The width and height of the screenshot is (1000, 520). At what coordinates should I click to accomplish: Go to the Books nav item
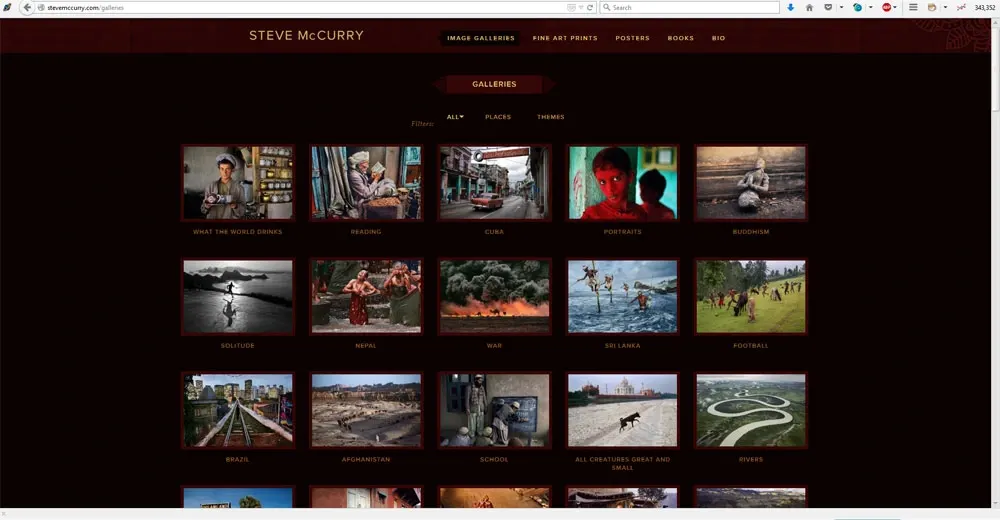680,38
